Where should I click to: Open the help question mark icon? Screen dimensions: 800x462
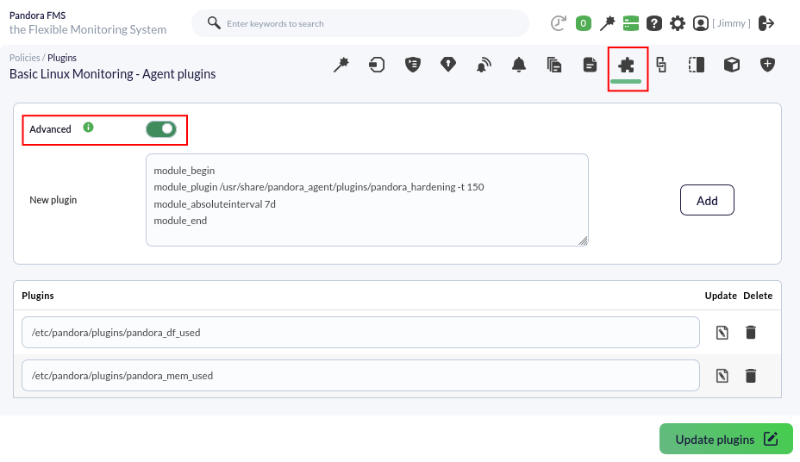[x=654, y=23]
